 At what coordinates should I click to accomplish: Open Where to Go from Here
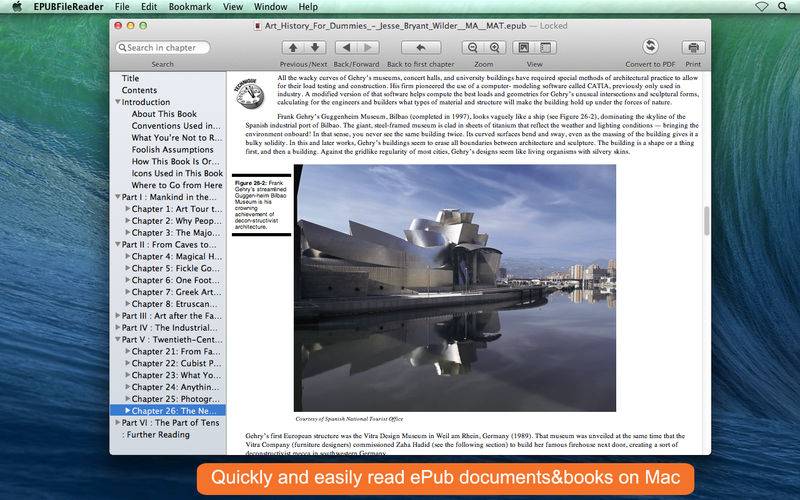pos(177,185)
